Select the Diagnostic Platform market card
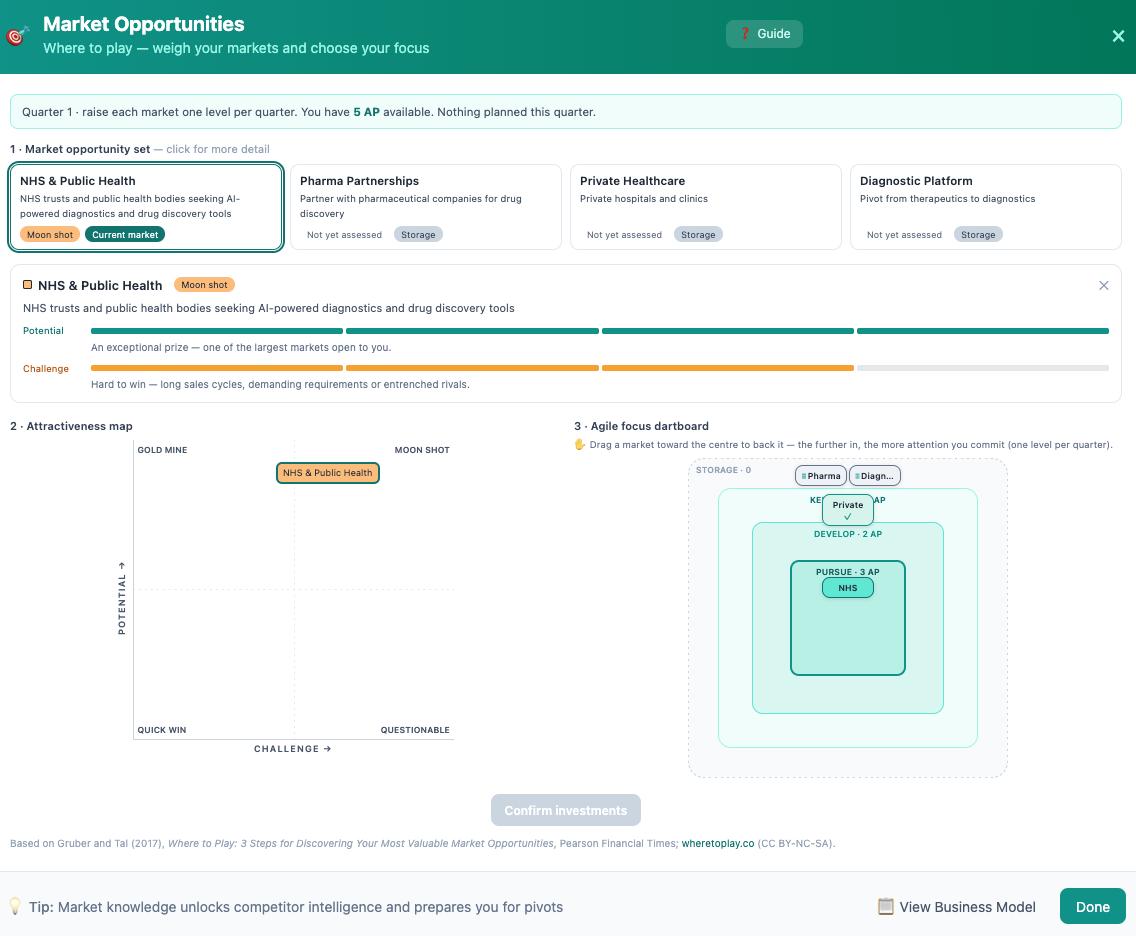 985,207
